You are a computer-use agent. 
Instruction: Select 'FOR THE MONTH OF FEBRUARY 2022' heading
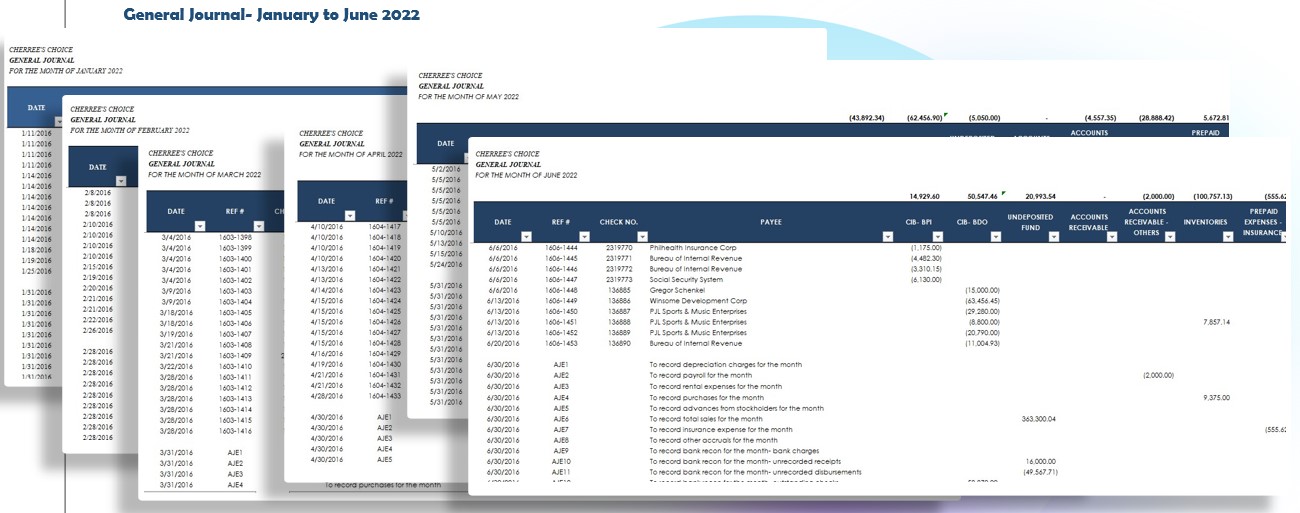[x=130, y=130]
